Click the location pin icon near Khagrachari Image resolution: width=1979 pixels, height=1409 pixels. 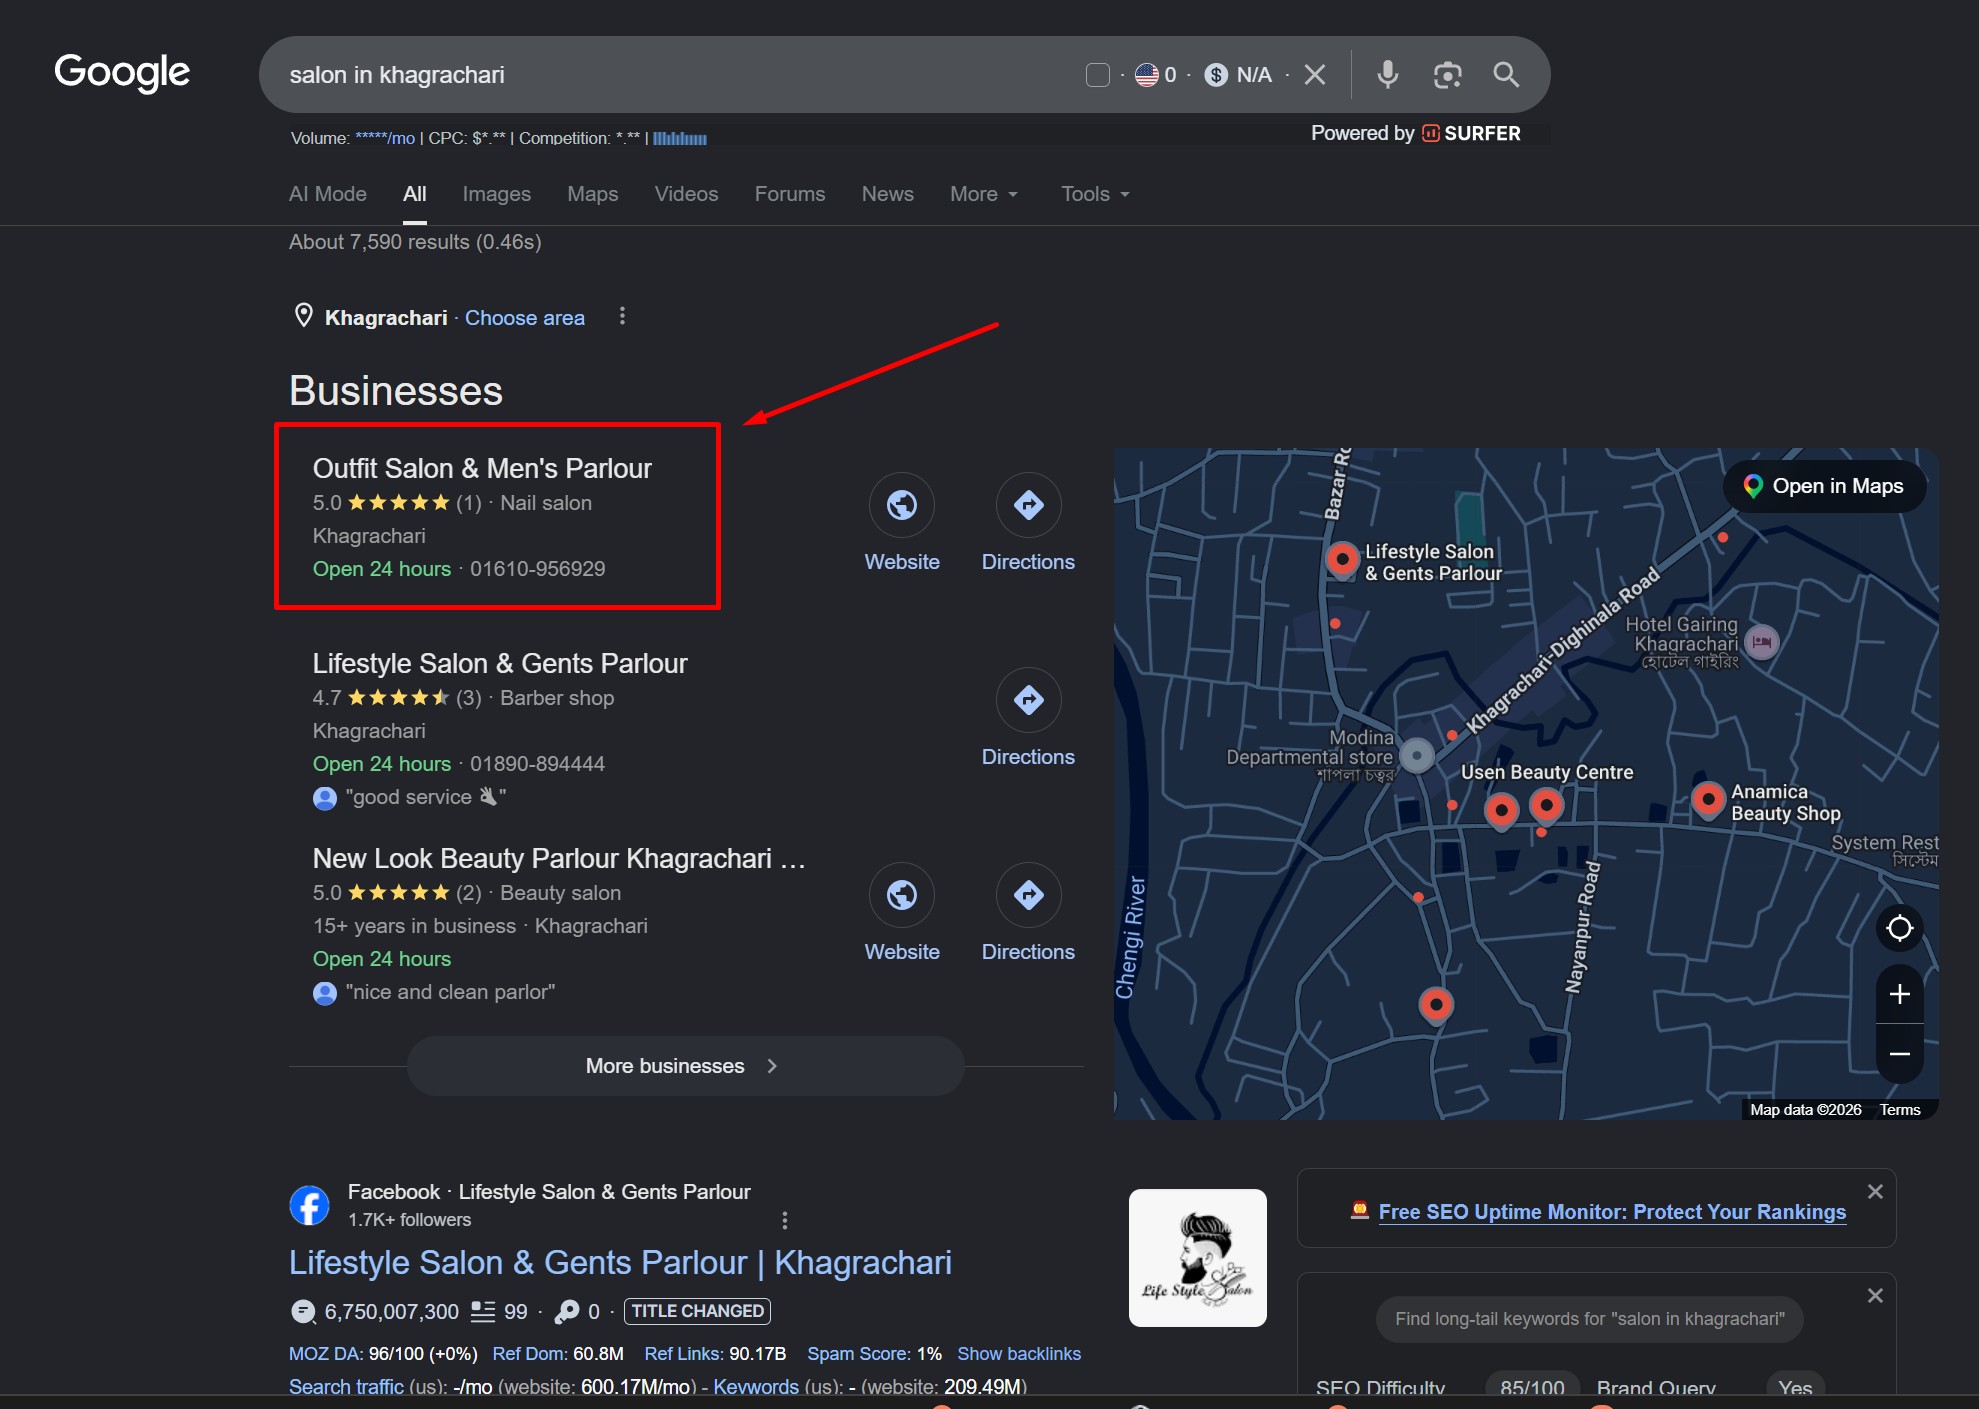[304, 316]
